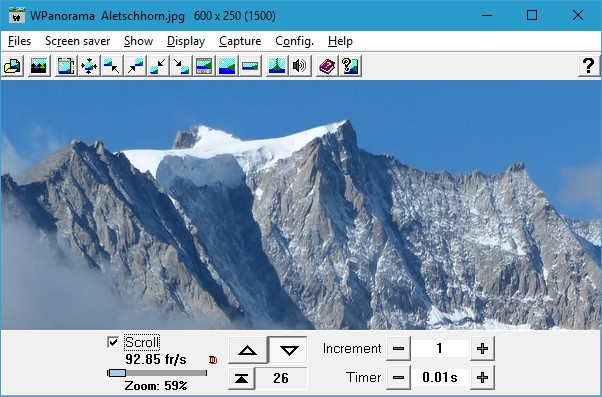Click the small red icon beside frame rate

(x=213, y=360)
